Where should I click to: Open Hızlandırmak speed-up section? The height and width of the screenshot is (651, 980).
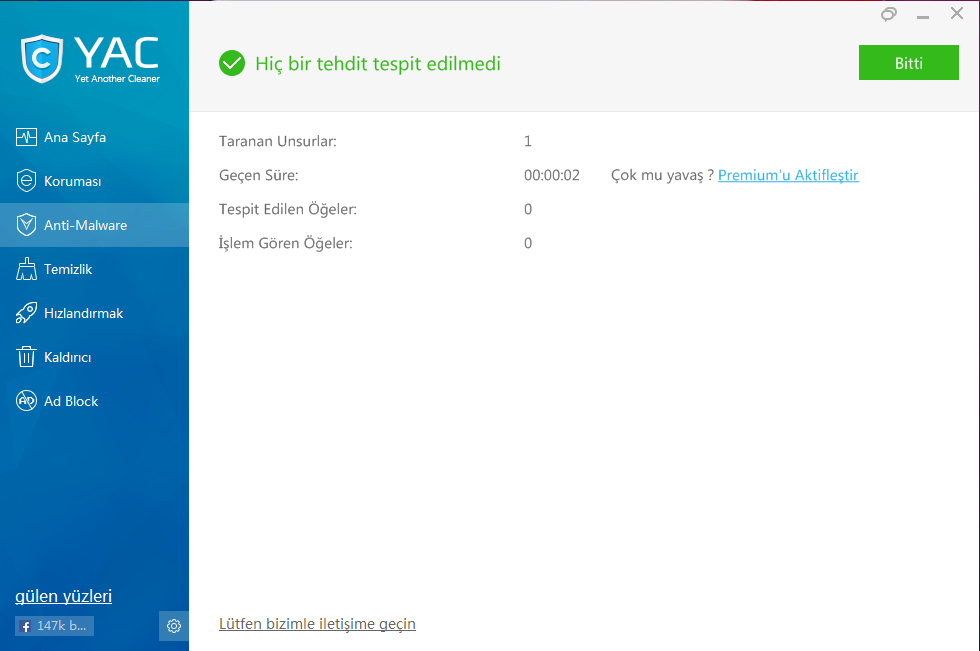pyautogui.click(x=94, y=313)
